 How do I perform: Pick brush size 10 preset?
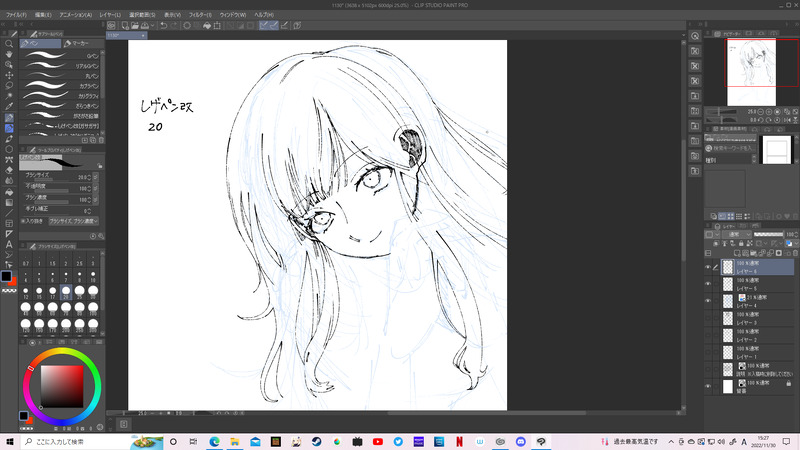coord(93,277)
